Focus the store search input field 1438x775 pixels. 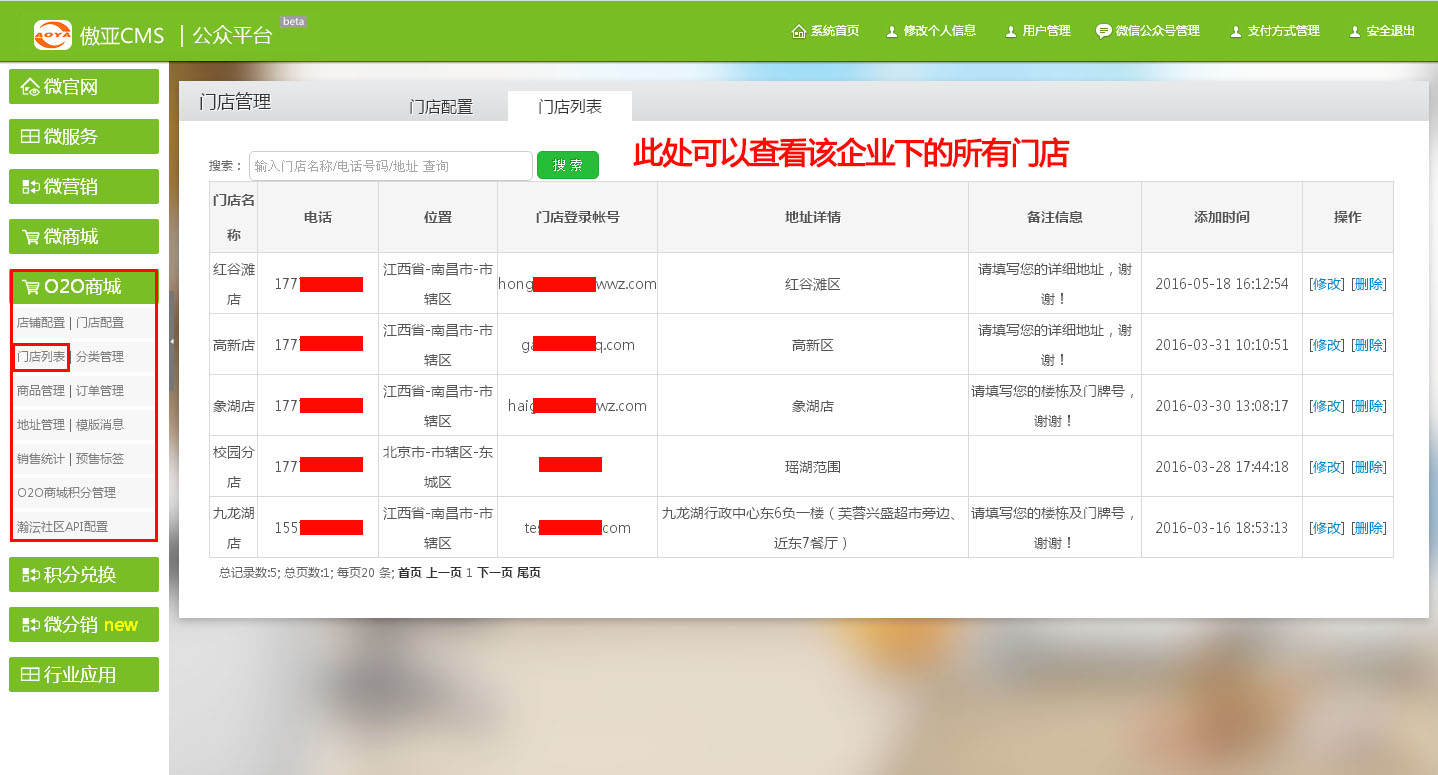pyautogui.click(x=390, y=166)
